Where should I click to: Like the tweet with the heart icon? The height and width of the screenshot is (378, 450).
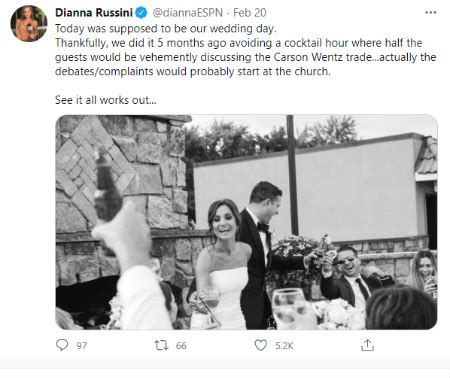(x=261, y=345)
